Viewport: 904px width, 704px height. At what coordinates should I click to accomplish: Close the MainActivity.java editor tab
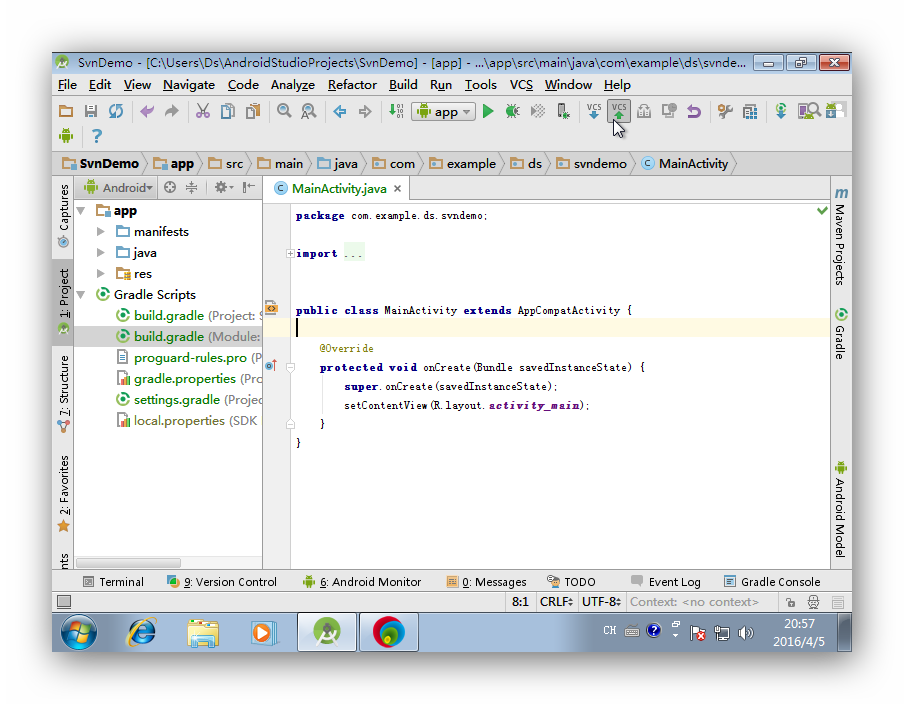pyautogui.click(x=397, y=187)
